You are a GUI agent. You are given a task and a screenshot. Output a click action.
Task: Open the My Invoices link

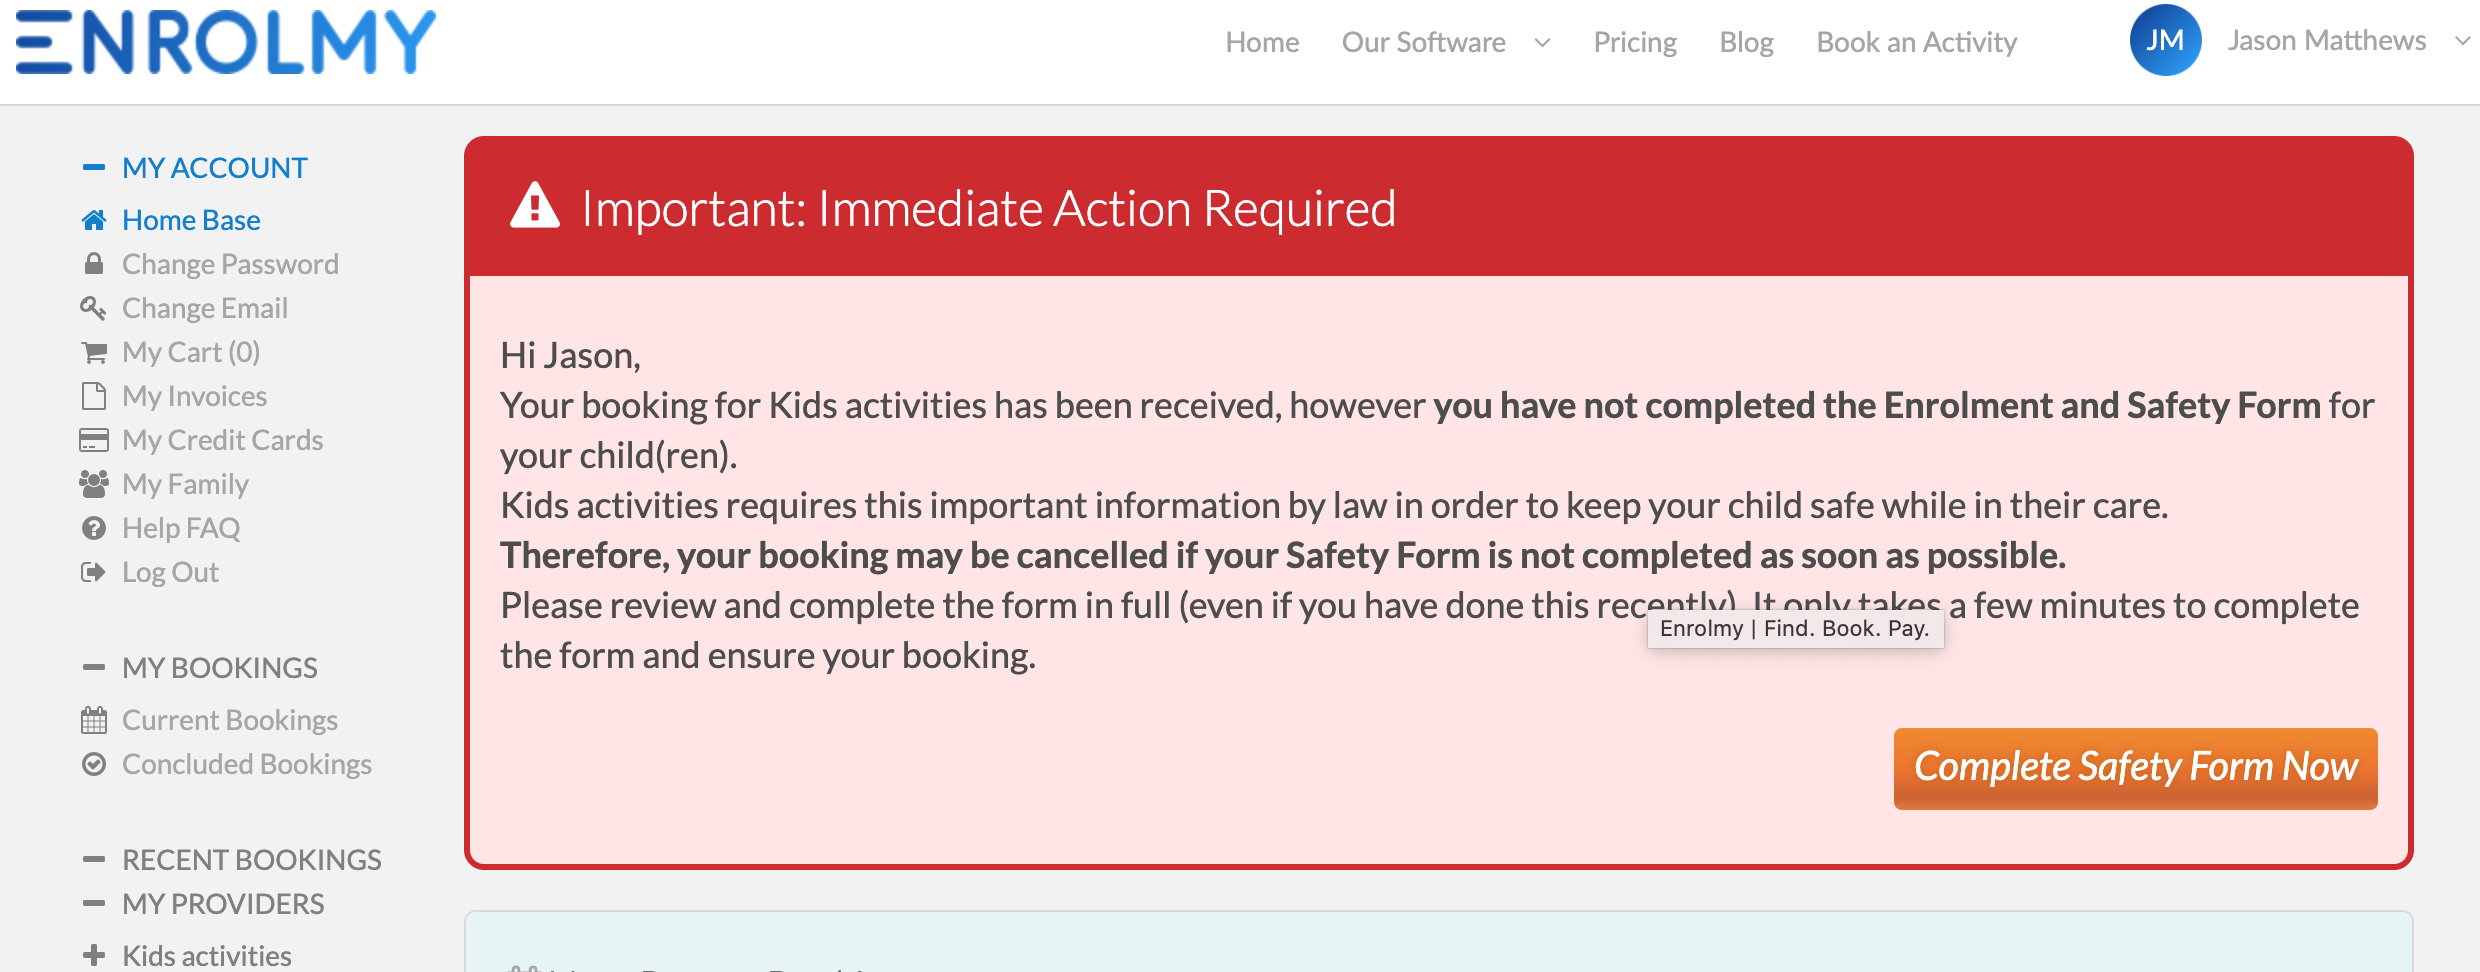pos(194,396)
